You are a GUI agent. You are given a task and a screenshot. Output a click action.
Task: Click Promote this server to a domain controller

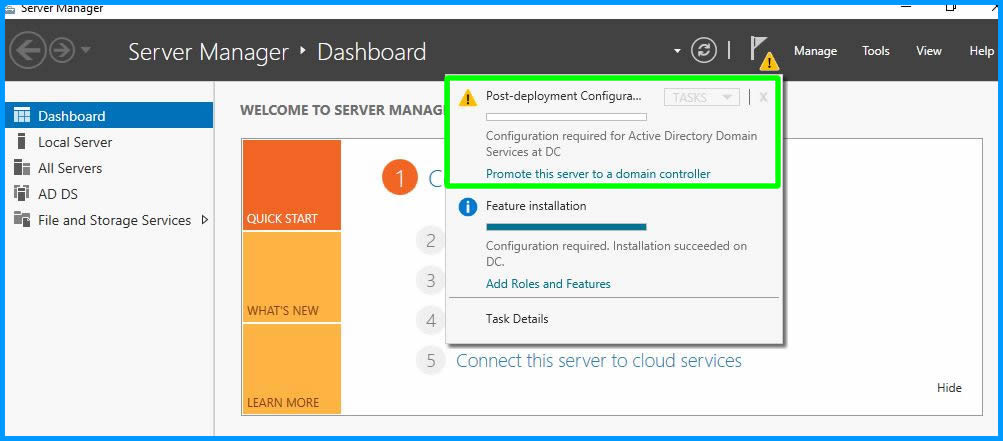tap(598, 174)
